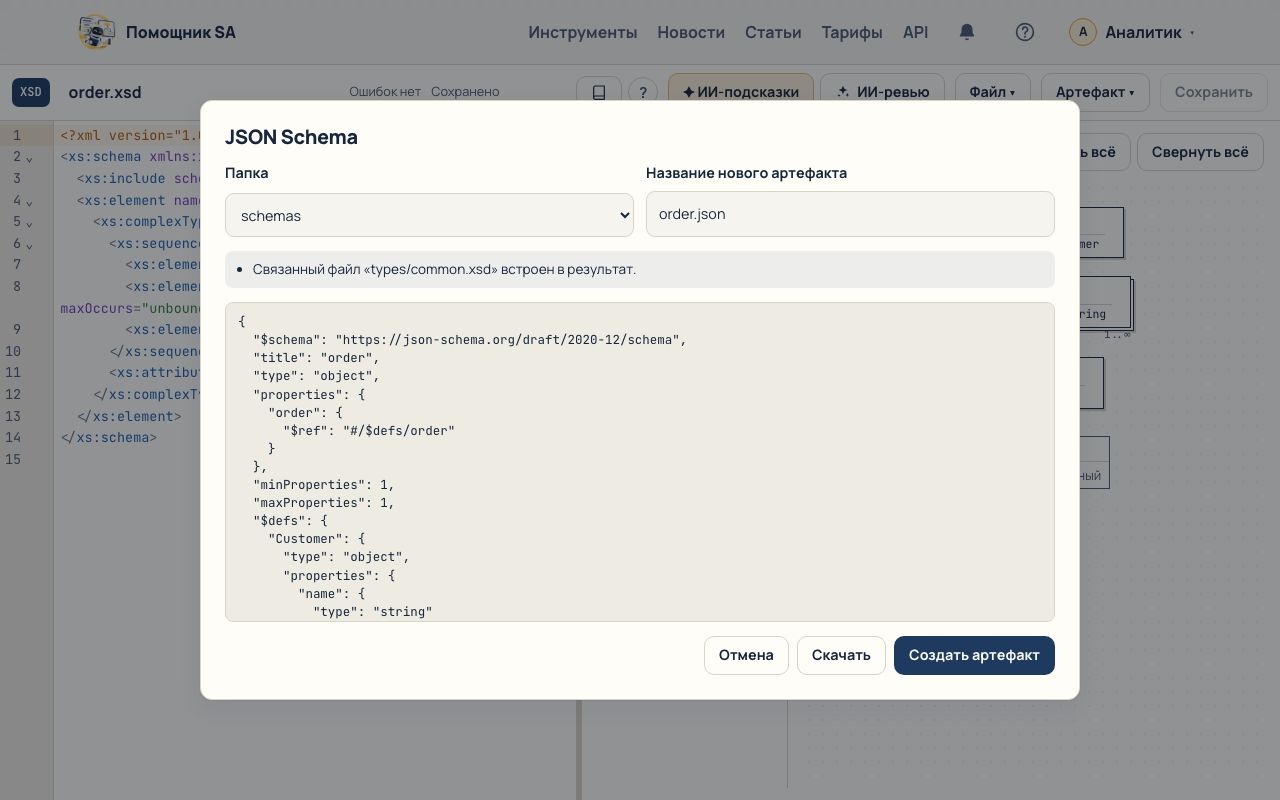This screenshot has width=1280, height=800.
Task: Collapse the code fold at line 6
Action: (x=29, y=245)
